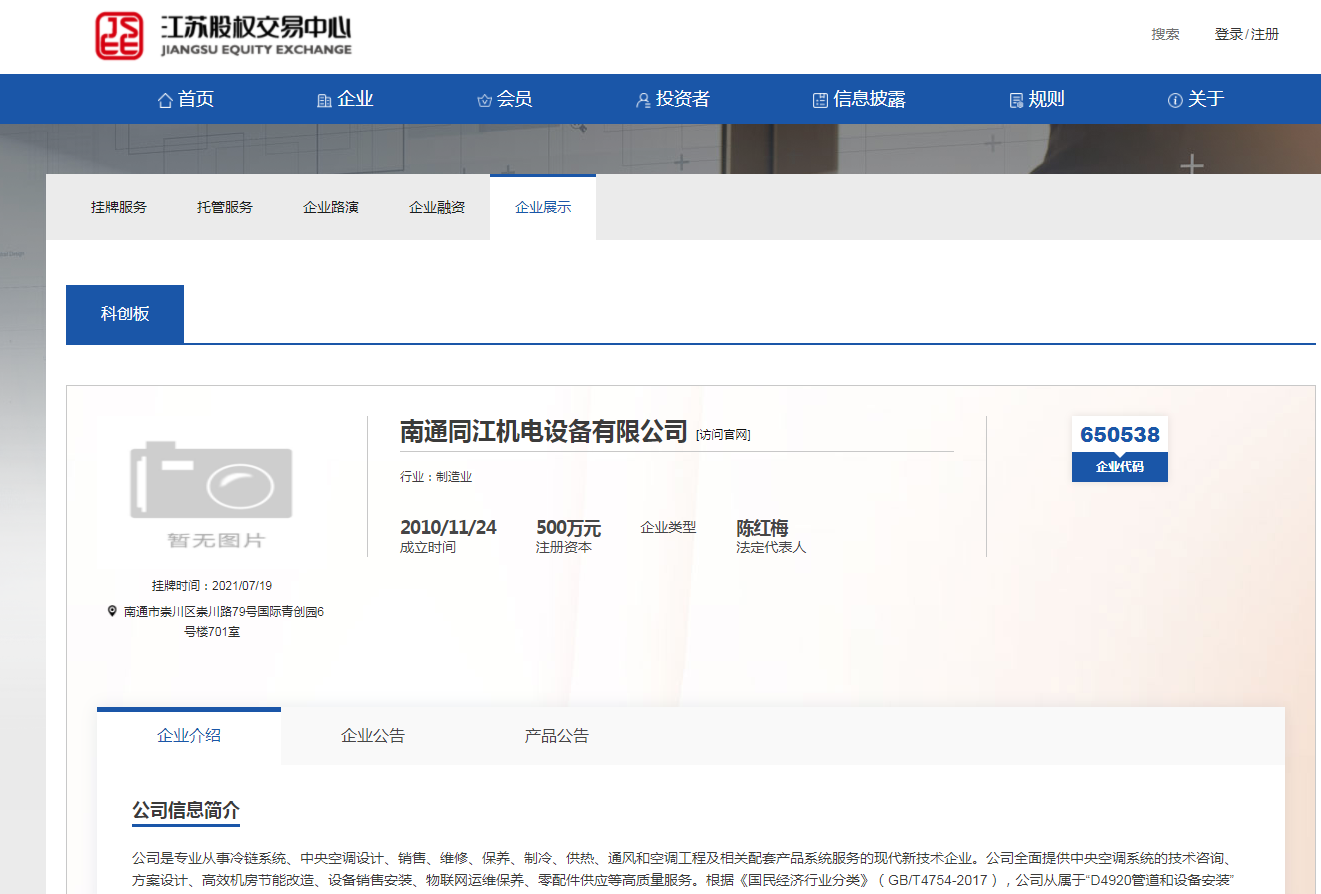Switch to the 托管服务 tab

(225, 207)
